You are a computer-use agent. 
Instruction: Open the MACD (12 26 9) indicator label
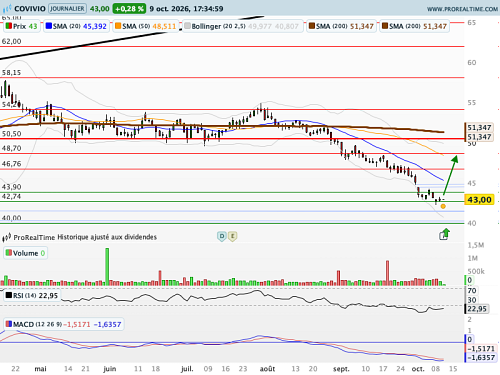(64, 324)
